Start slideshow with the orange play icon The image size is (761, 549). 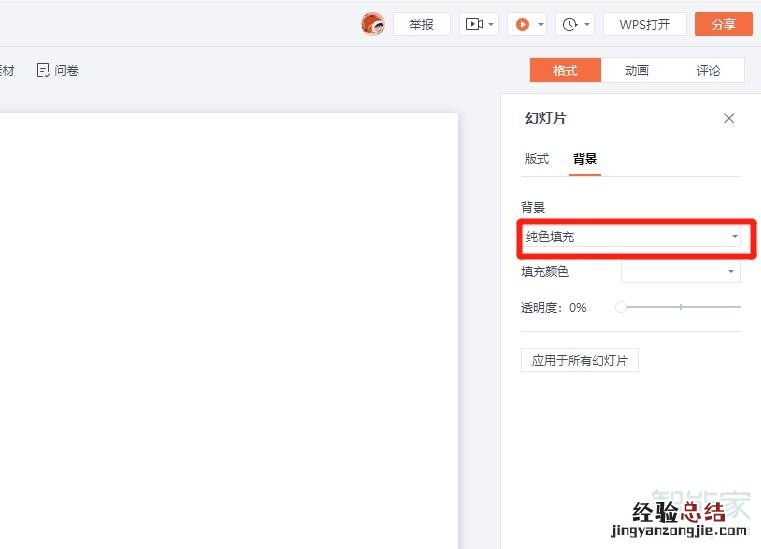[x=522, y=24]
